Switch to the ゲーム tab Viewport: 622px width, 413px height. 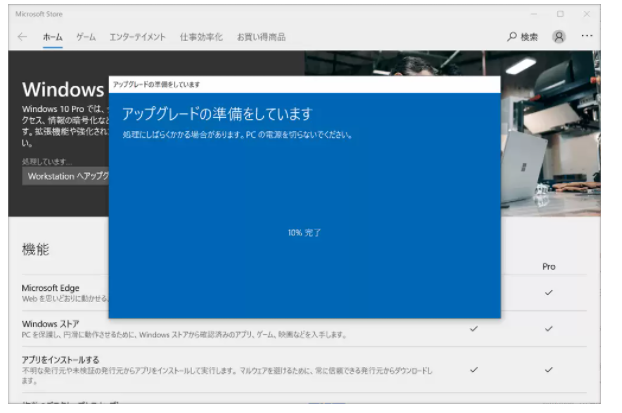point(86,37)
